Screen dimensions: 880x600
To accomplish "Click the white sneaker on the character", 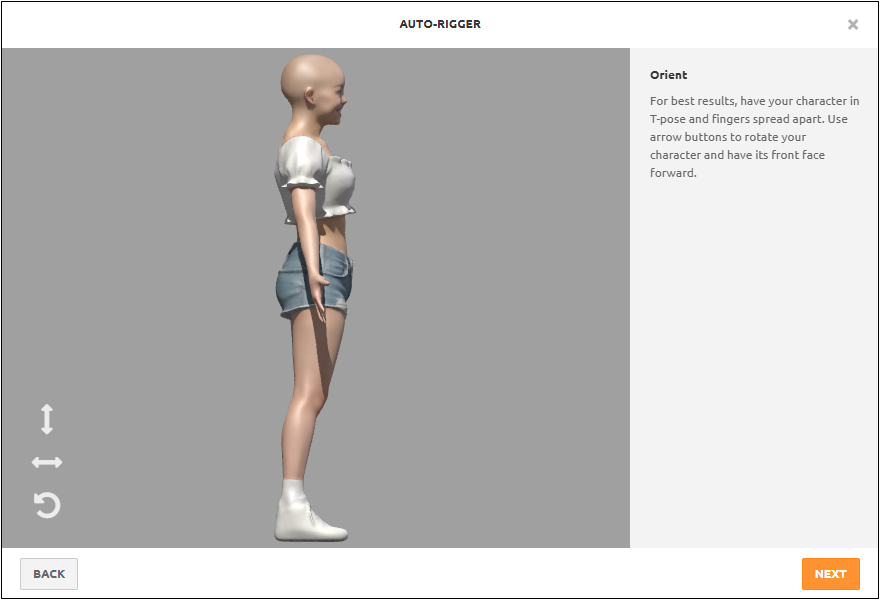I will click(312, 523).
